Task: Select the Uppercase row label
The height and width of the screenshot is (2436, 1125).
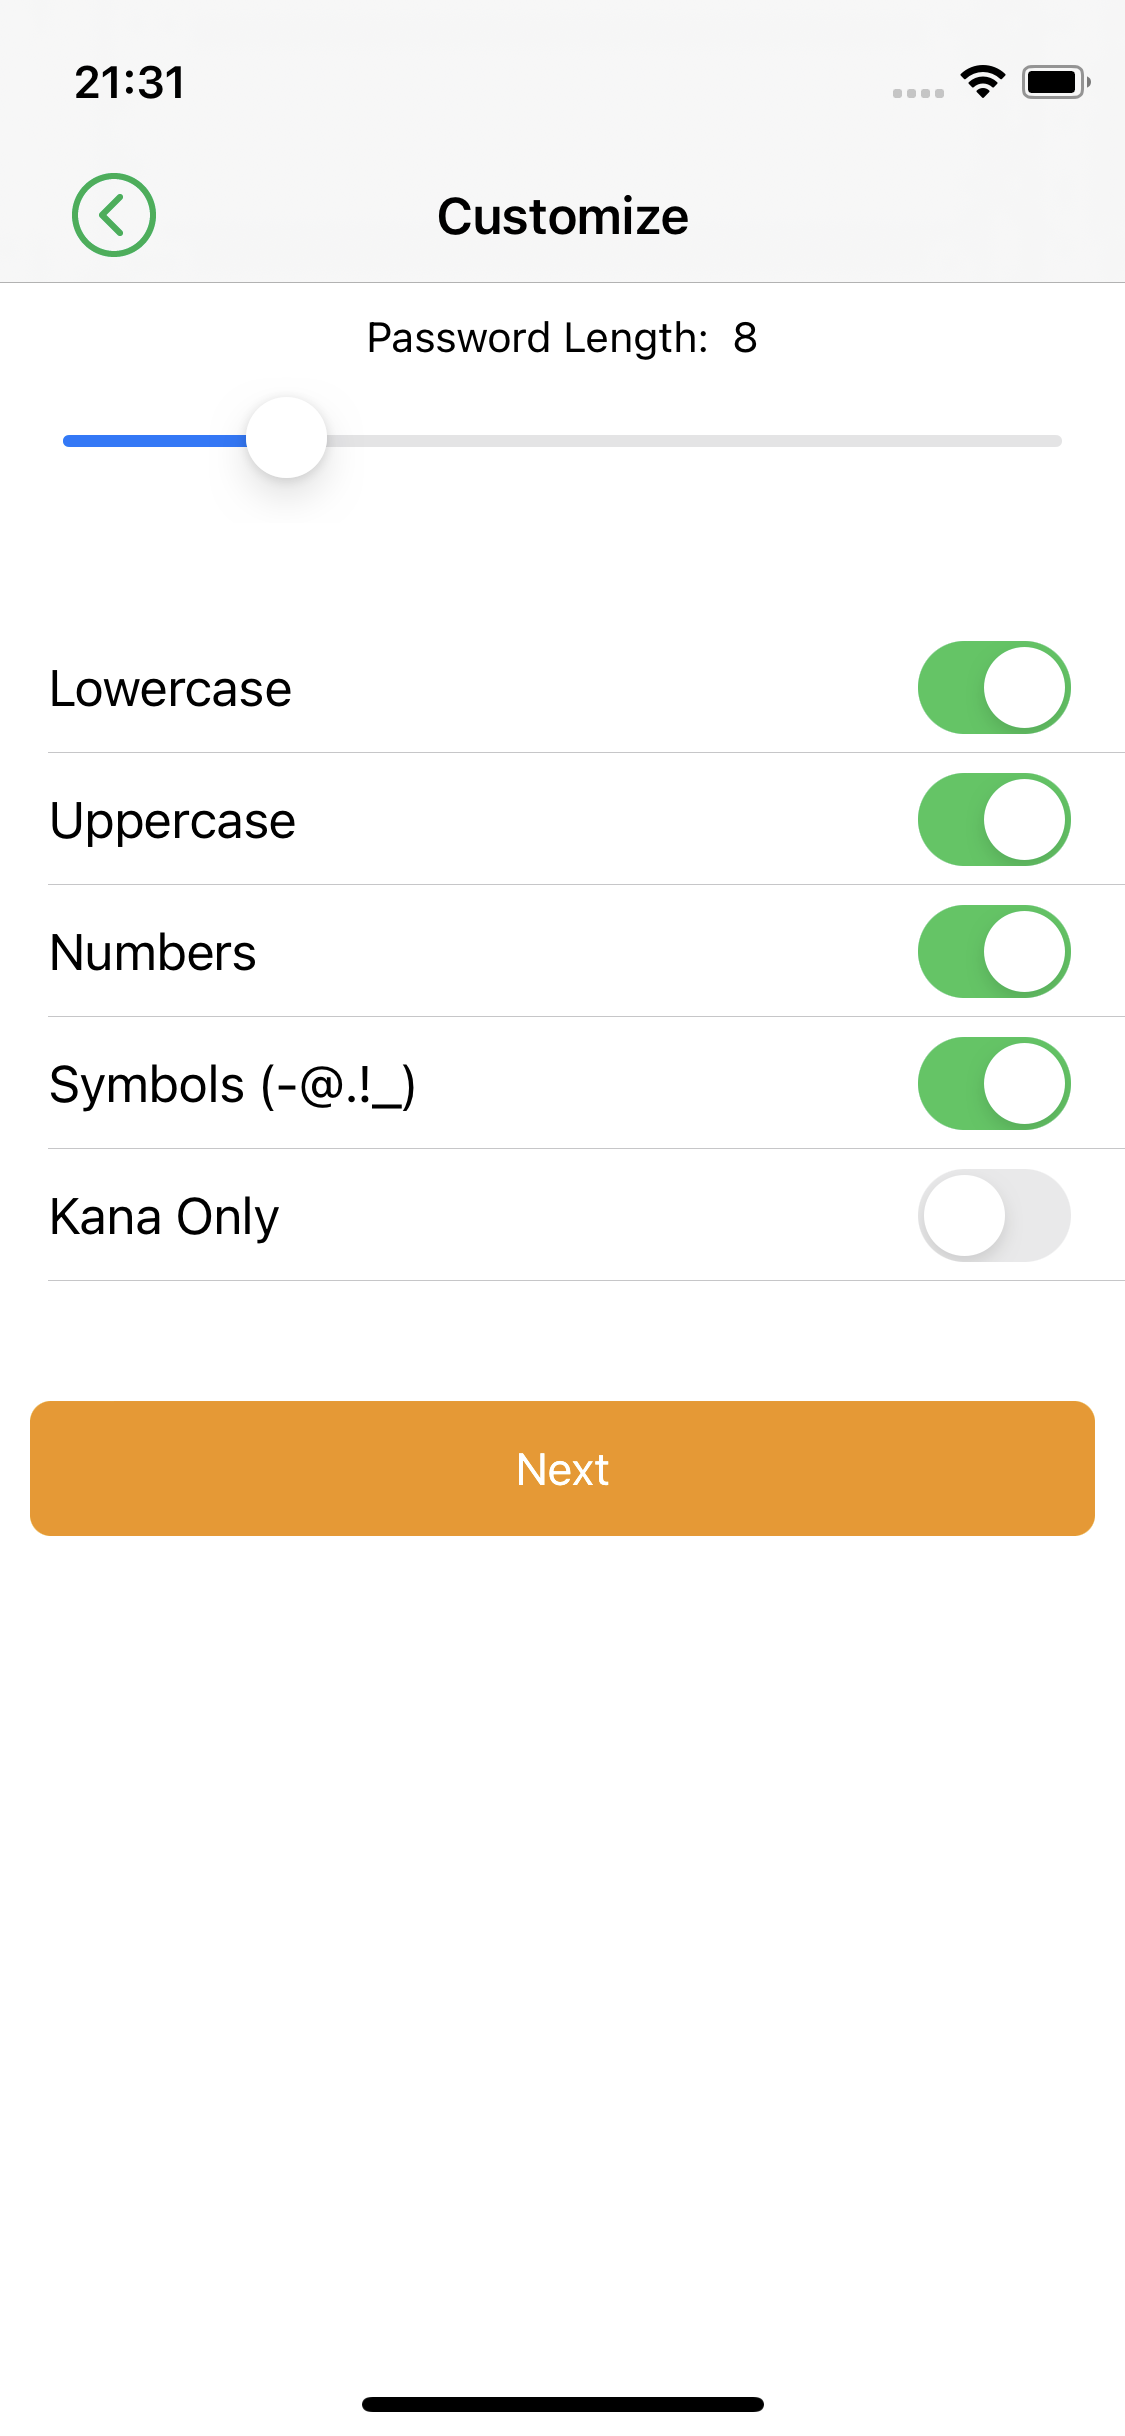Action: pos(173,821)
